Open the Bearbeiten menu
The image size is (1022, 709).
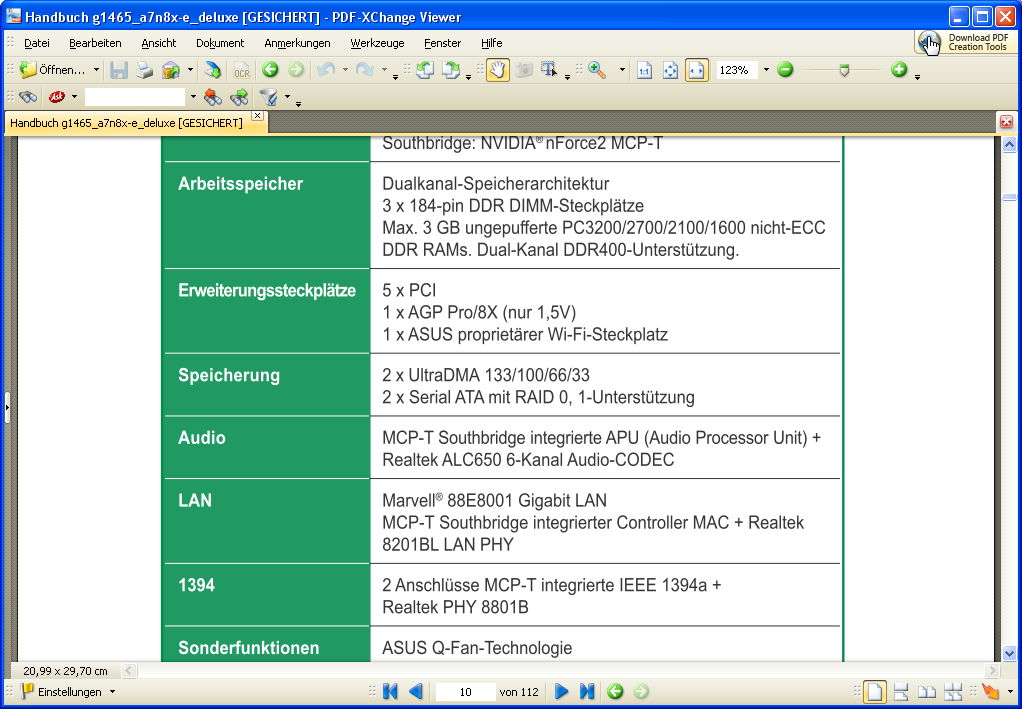click(95, 43)
